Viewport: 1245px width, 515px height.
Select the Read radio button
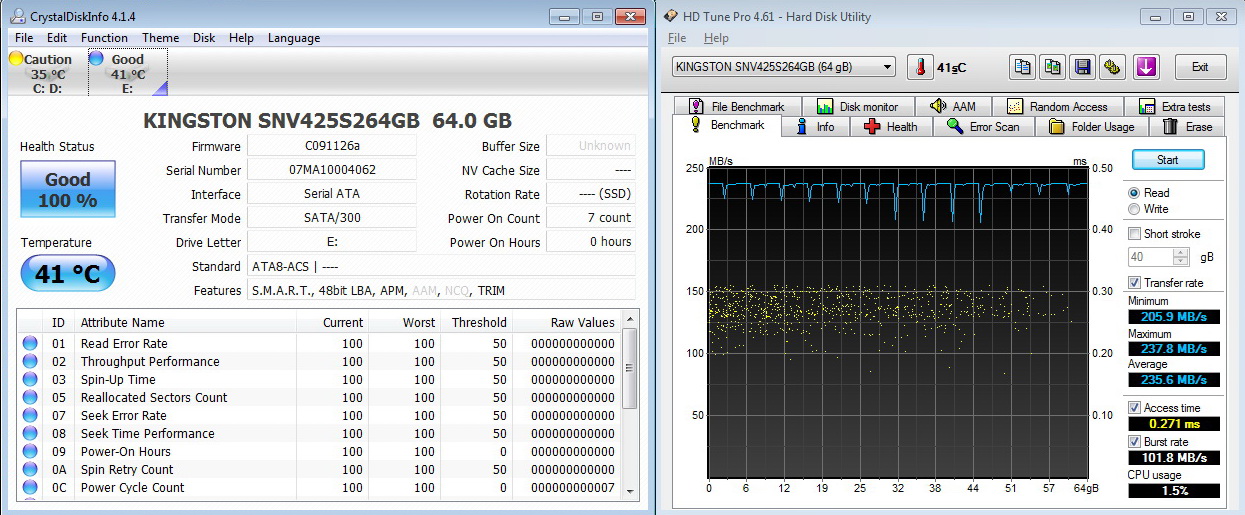(x=1134, y=193)
